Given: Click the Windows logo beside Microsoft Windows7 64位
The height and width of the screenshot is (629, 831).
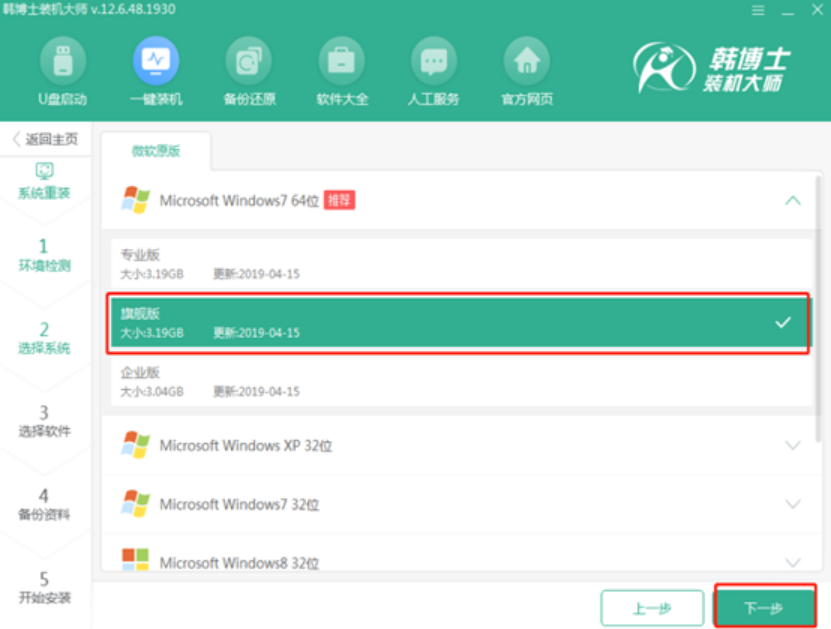Looking at the screenshot, I should tap(132, 200).
